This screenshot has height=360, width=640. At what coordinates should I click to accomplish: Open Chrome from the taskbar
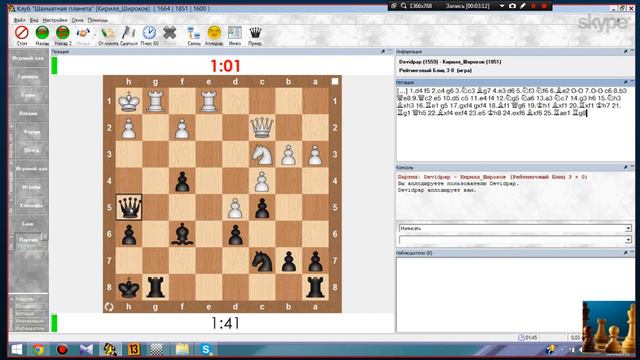pos(38,349)
